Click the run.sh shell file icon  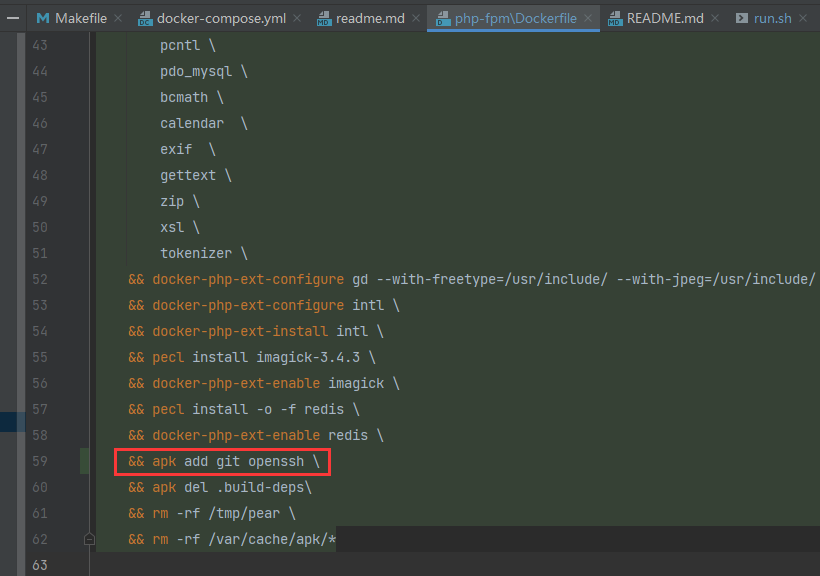pyautogui.click(x=742, y=18)
